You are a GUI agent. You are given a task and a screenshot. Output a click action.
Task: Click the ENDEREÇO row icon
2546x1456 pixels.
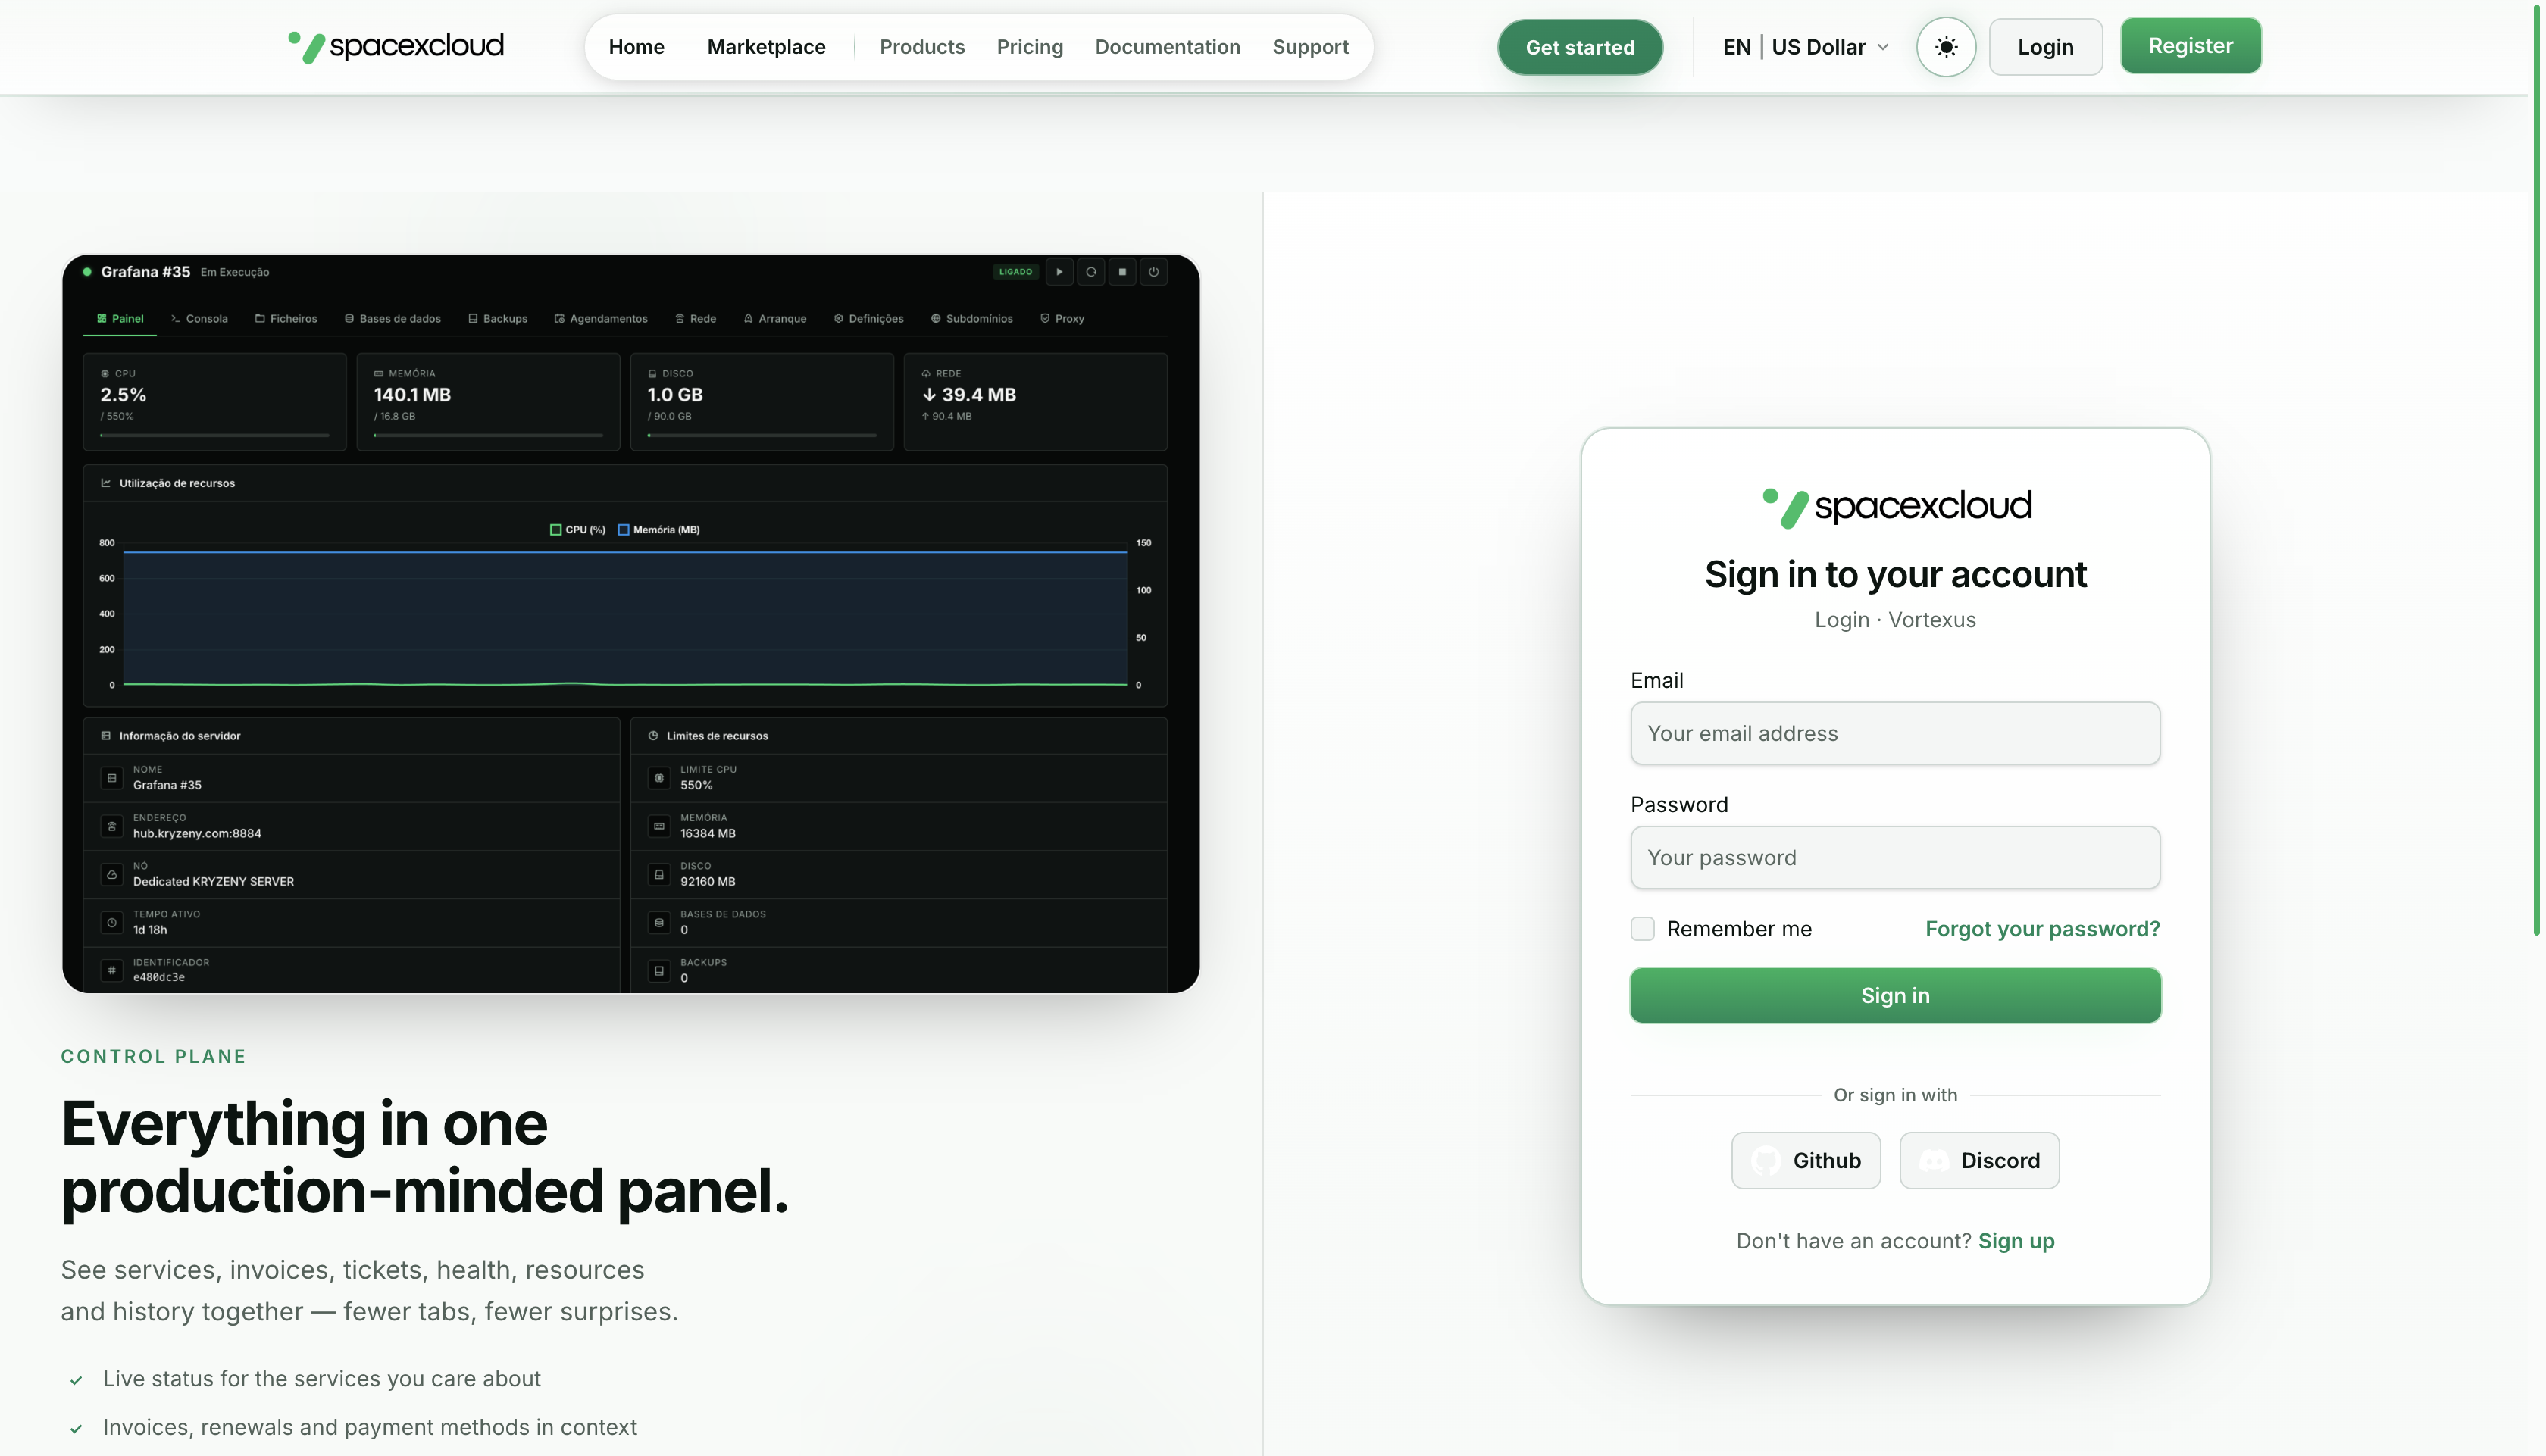pyautogui.click(x=112, y=826)
